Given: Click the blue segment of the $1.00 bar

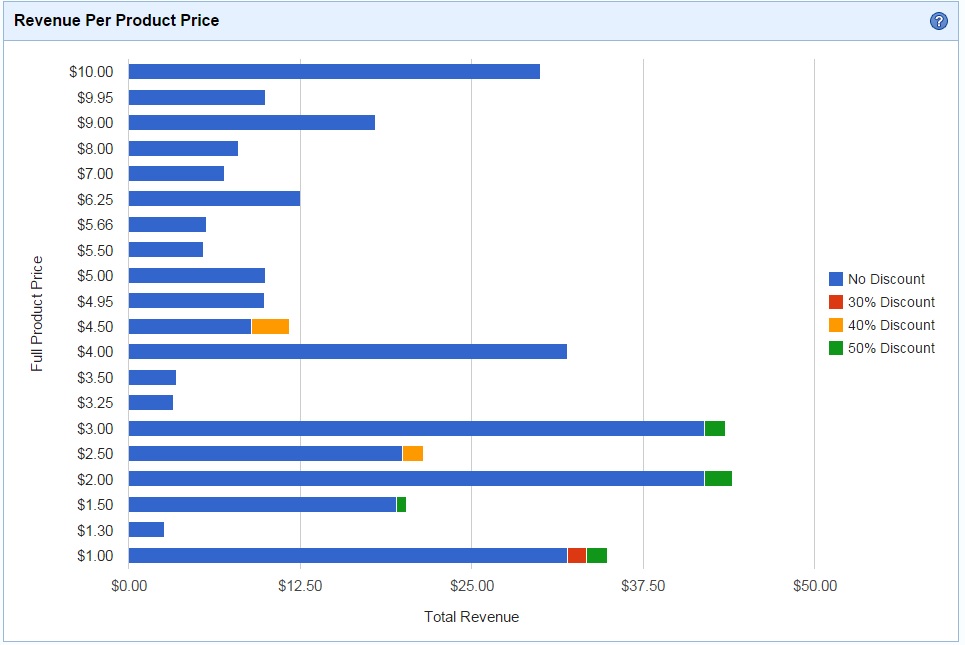Looking at the screenshot, I should coord(348,556).
